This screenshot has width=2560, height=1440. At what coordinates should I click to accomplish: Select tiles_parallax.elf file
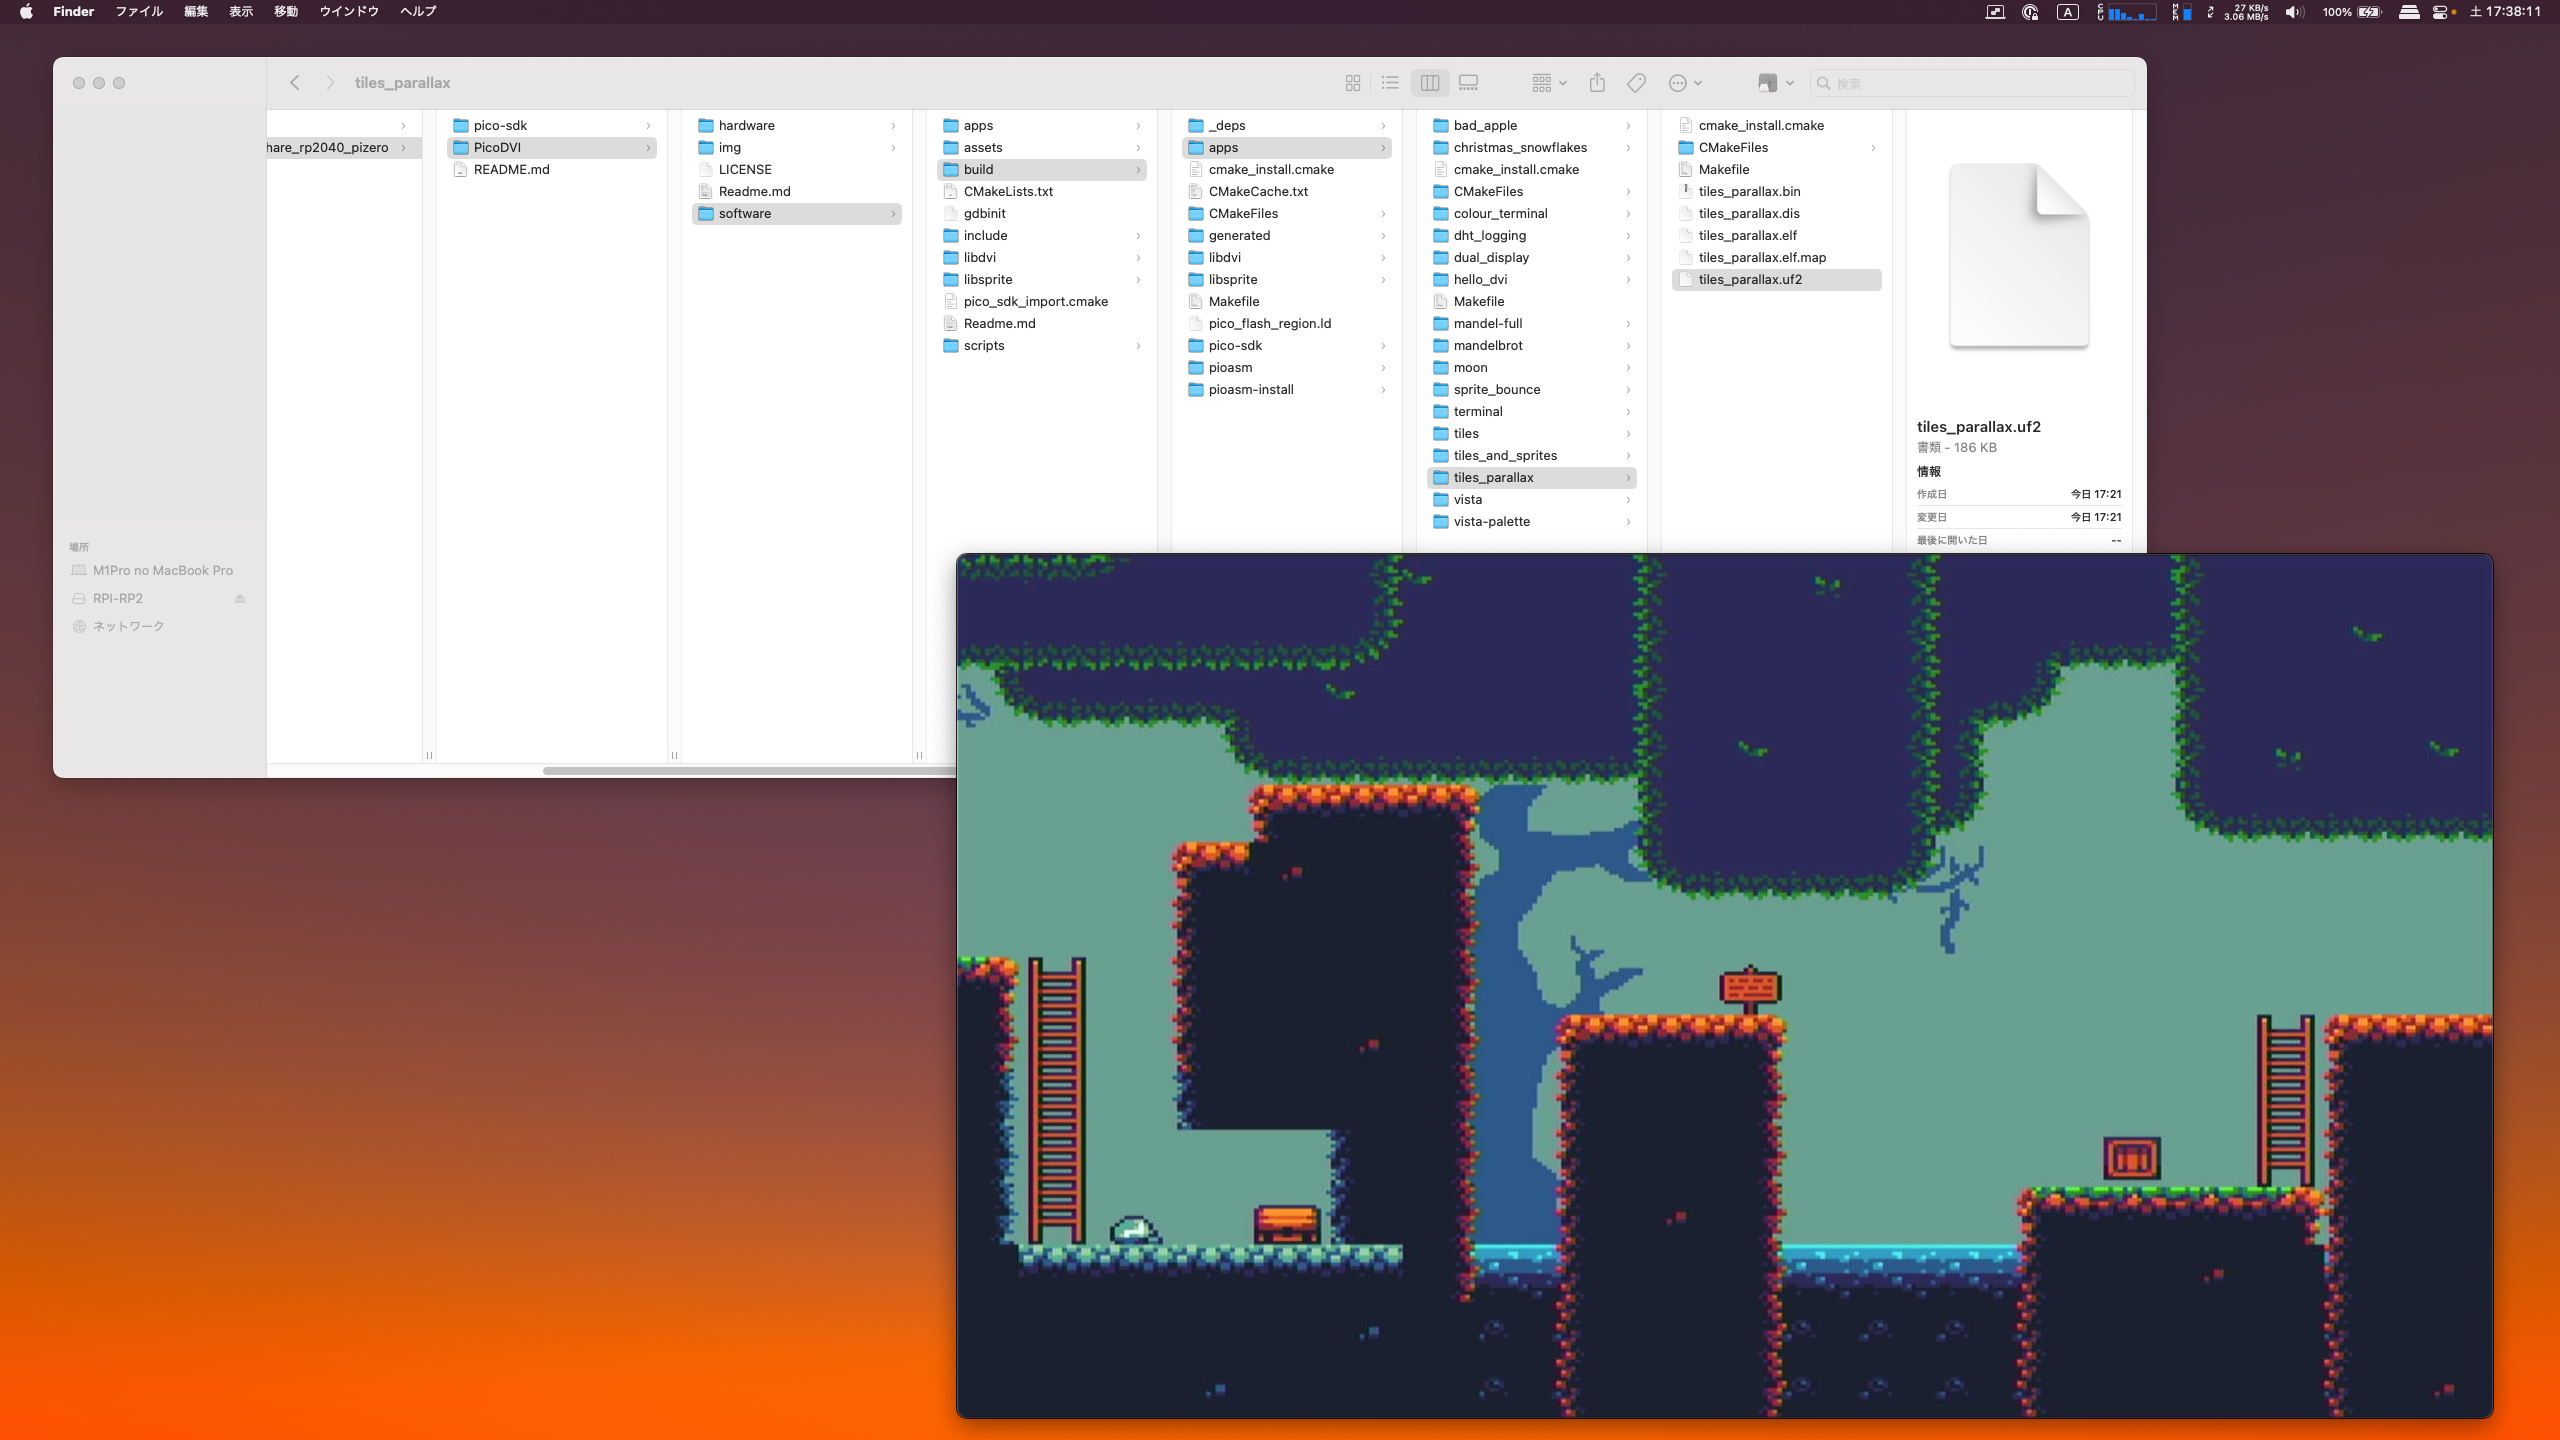(1747, 236)
